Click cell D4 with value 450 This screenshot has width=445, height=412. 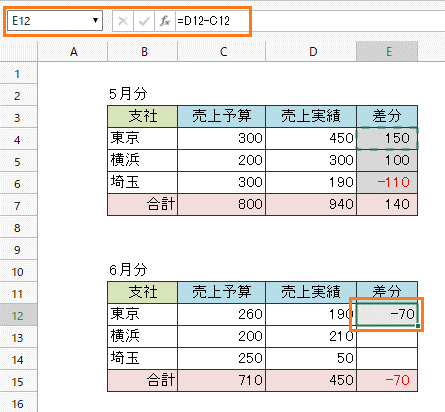pos(311,138)
